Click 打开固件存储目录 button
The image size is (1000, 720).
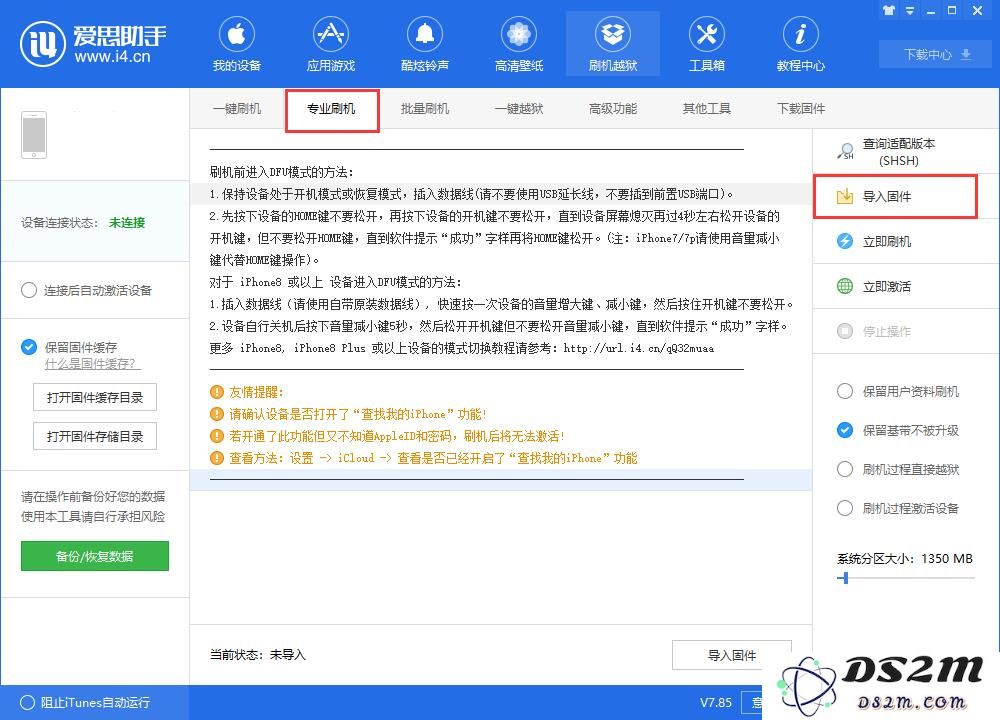coord(95,436)
